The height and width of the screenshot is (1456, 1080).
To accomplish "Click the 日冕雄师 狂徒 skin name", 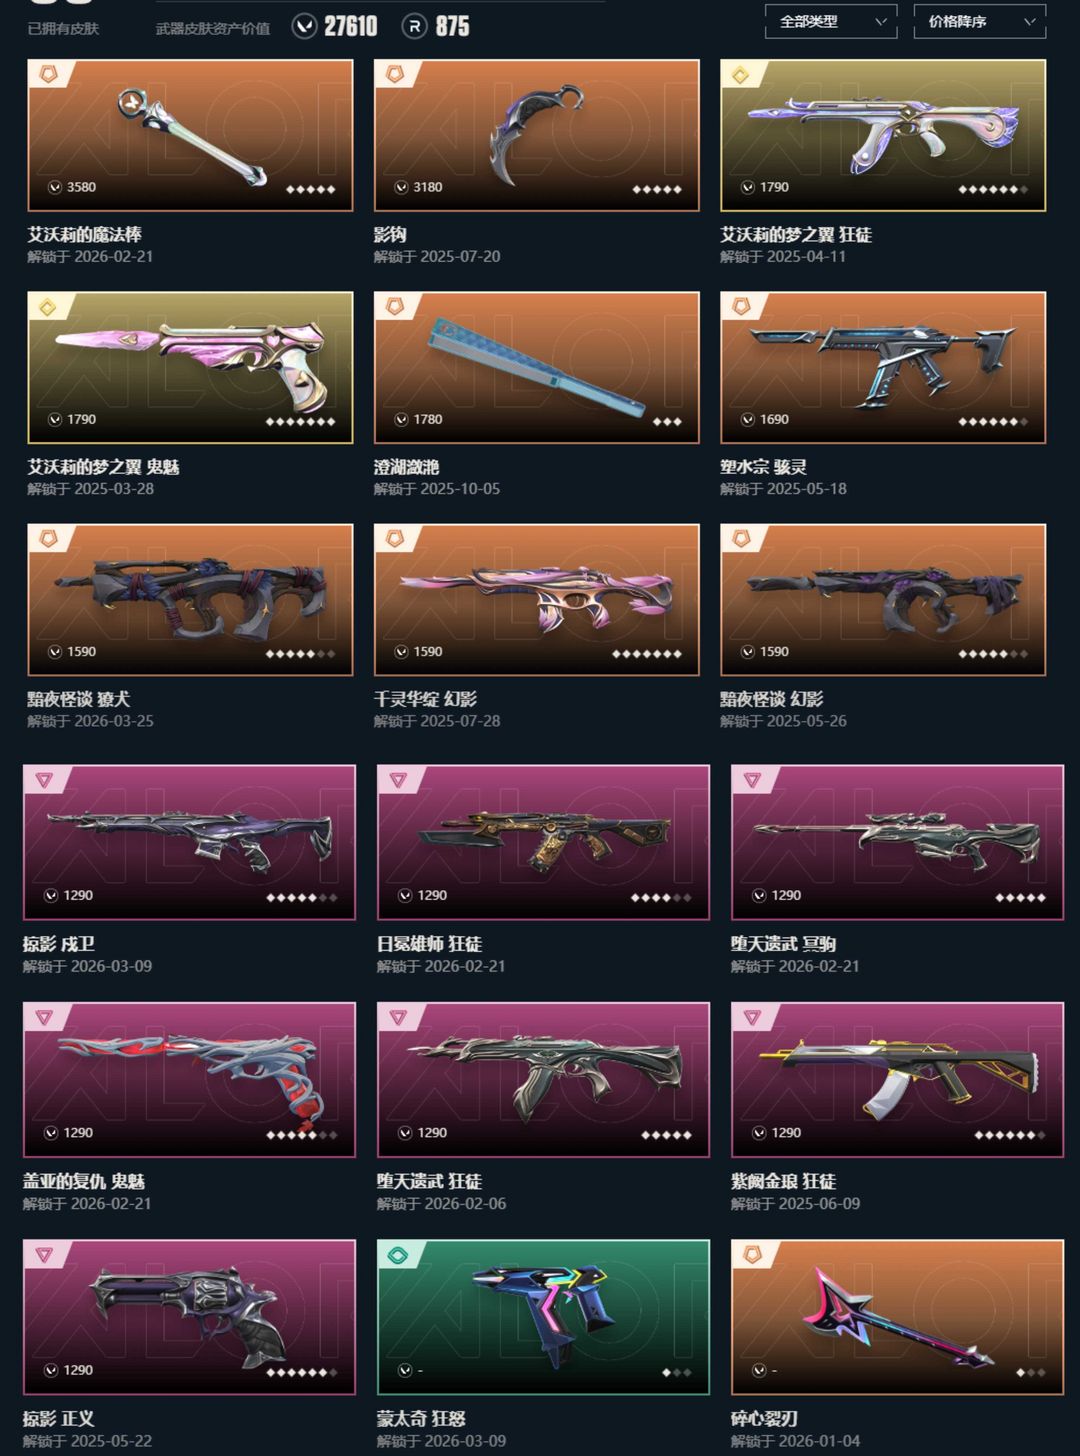I will (x=429, y=943).
